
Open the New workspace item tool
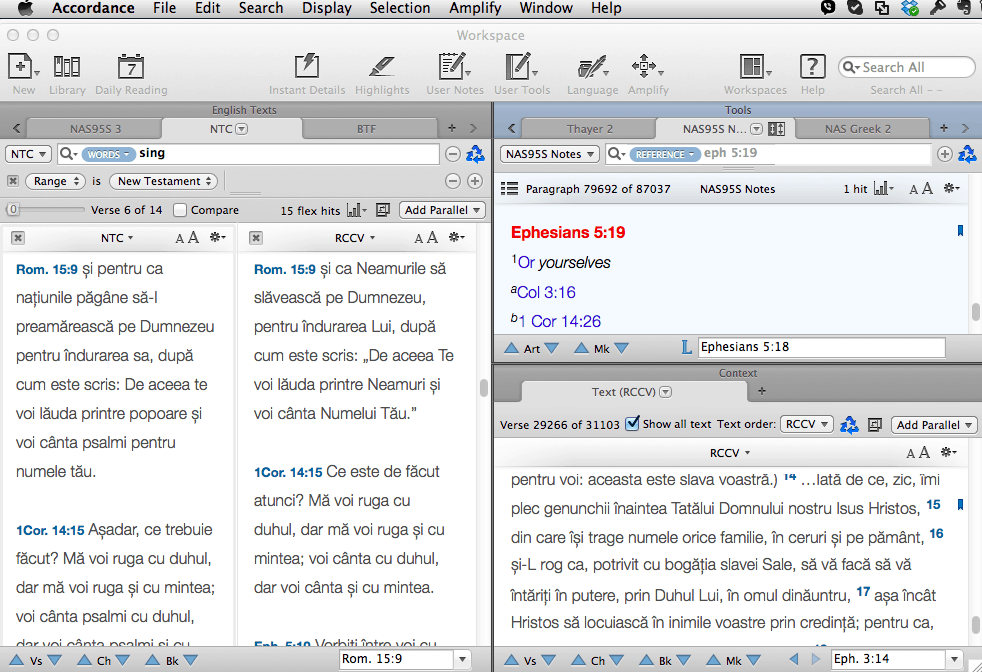(x=20, y=66)
